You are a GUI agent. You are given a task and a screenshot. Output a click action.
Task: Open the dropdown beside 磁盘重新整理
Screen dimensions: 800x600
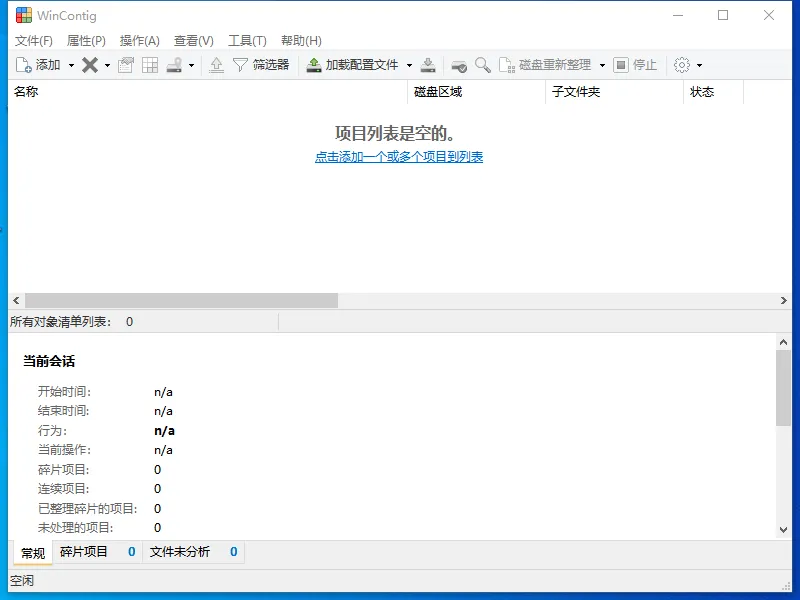[x=601, y=64]
